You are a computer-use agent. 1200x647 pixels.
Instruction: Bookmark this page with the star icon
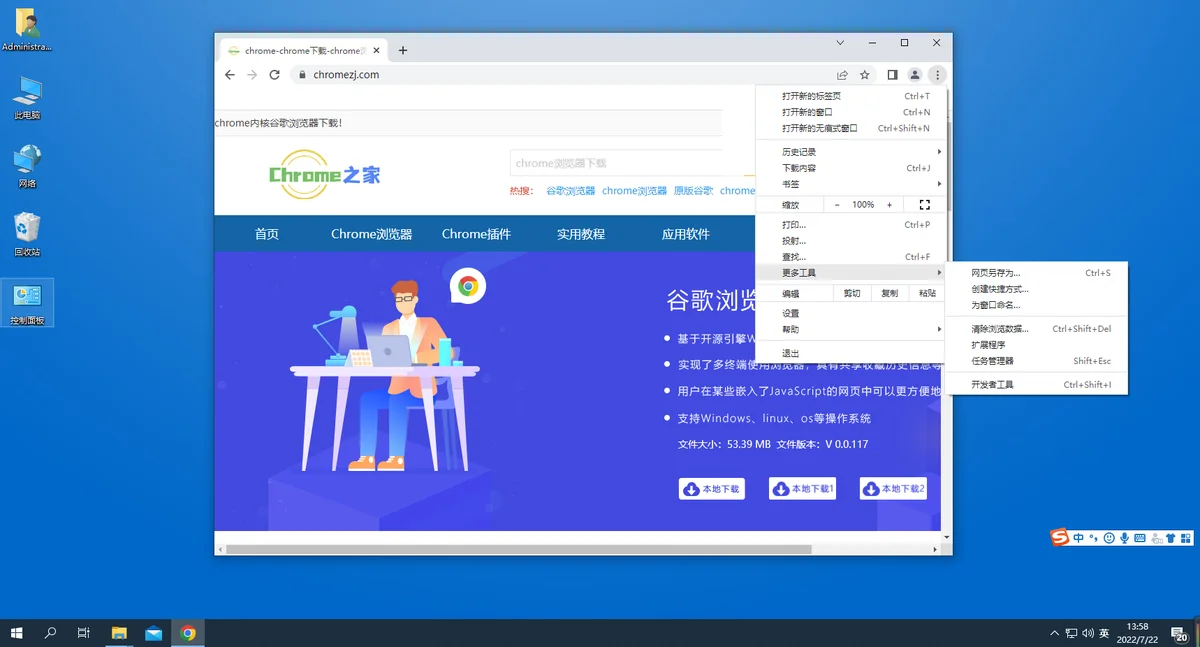point(865,75)
